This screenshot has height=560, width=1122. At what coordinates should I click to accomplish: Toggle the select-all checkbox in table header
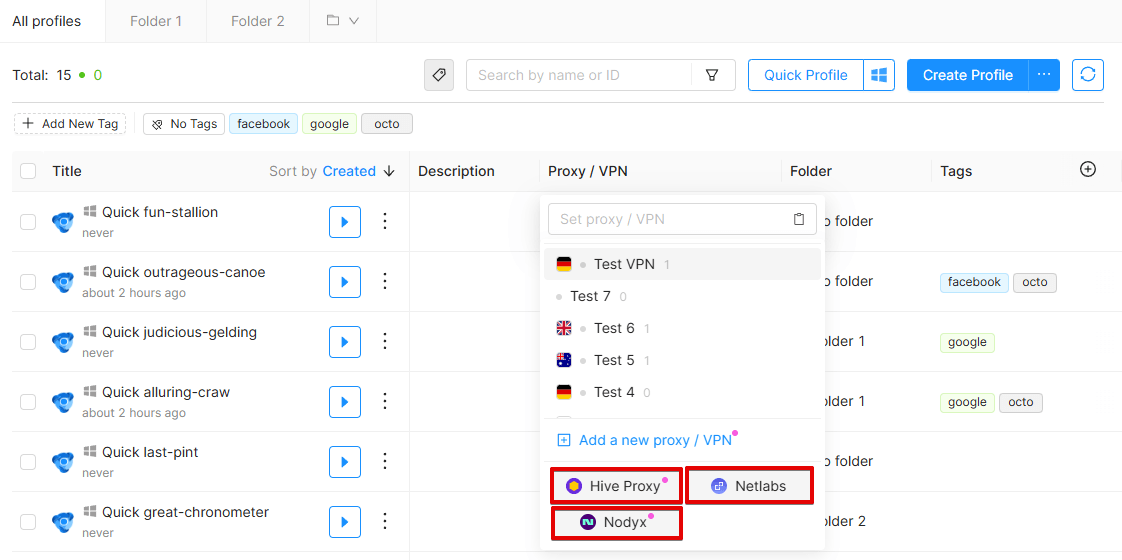point(28,171)
